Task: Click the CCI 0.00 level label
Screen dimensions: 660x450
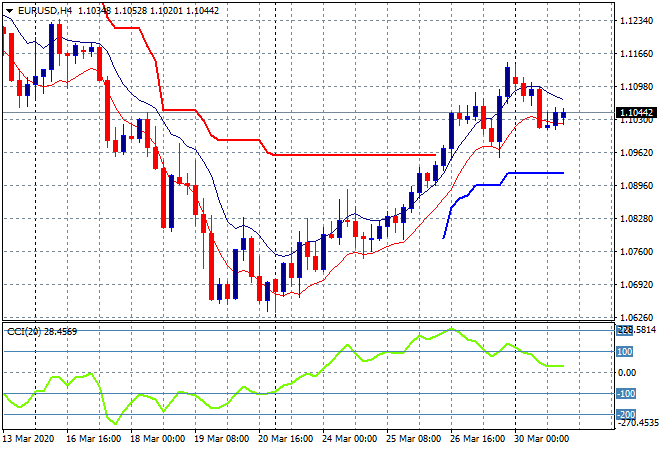Action: [627, 373]
